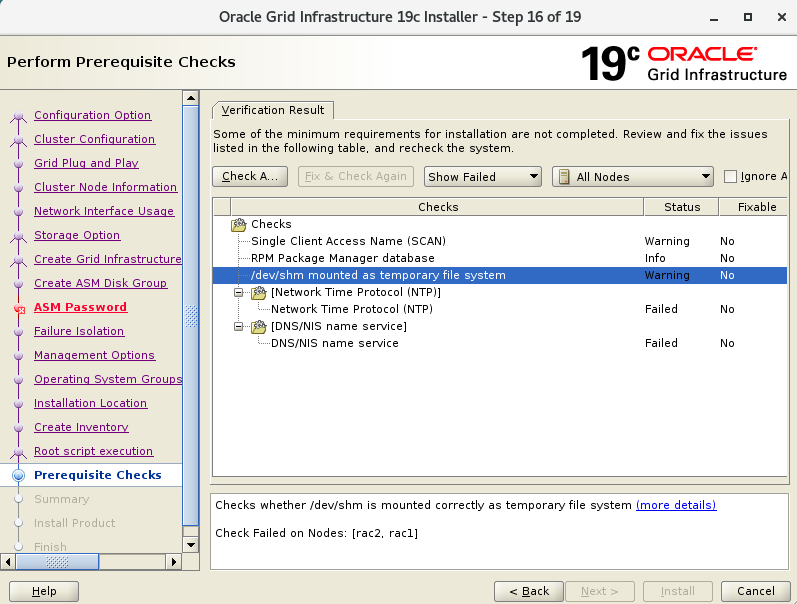Click the ASM Password error step icon
797x604 pixels.
point(18,308)
